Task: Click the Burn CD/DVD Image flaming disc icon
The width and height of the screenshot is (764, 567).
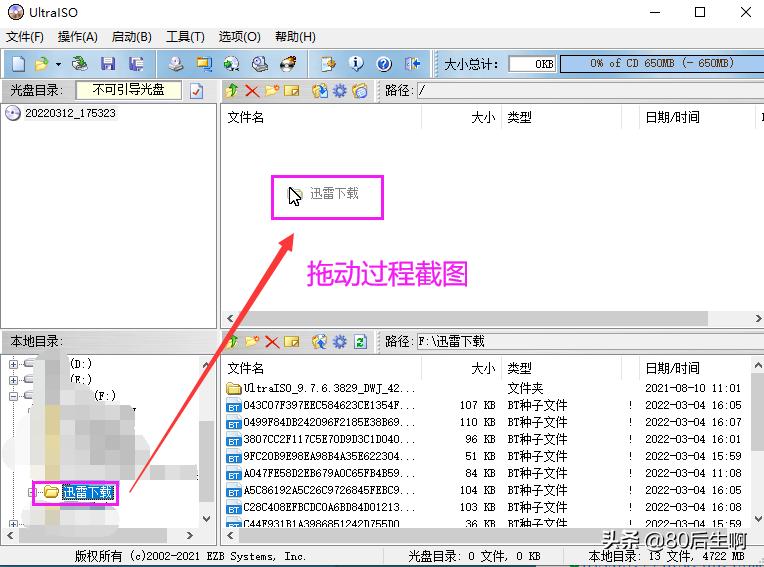Action: [x=288, y=64]
